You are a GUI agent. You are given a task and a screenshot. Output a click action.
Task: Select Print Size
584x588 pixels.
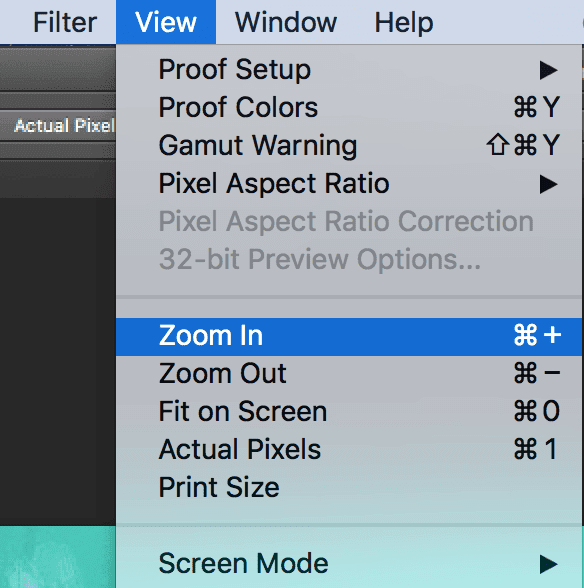click(349, 488)
